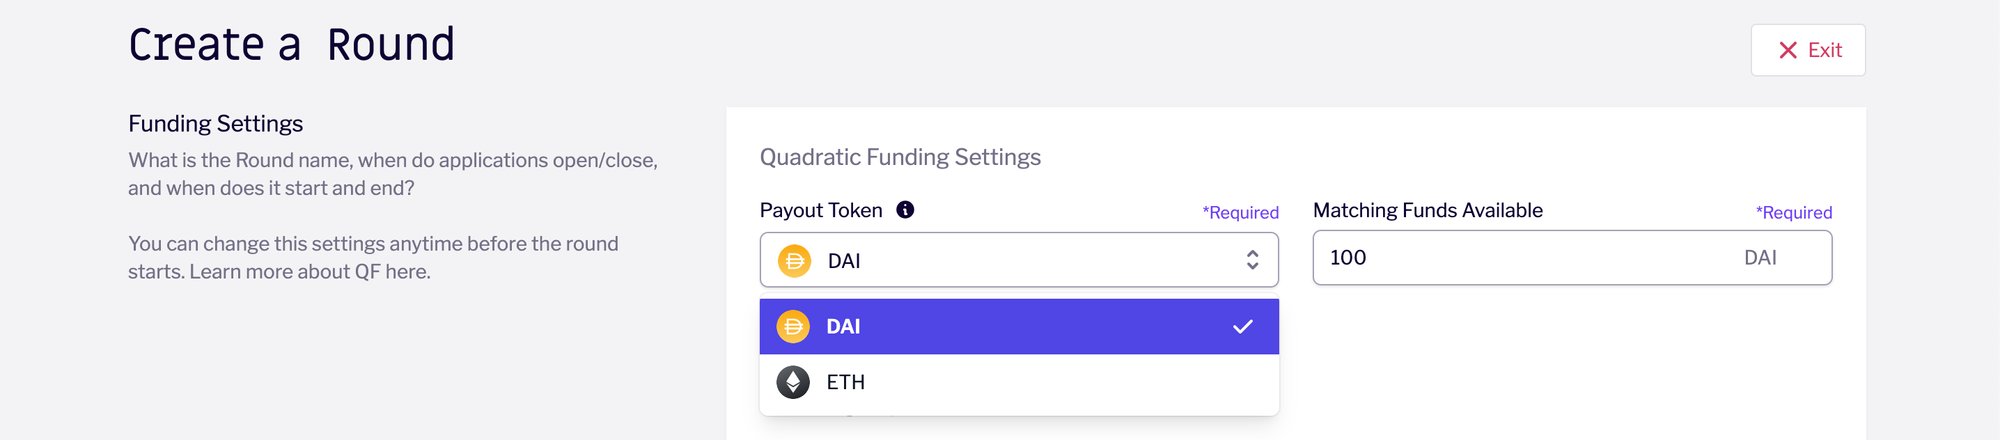Exit the Create a Round page

pyautogui.click(x=1808, y=50)
